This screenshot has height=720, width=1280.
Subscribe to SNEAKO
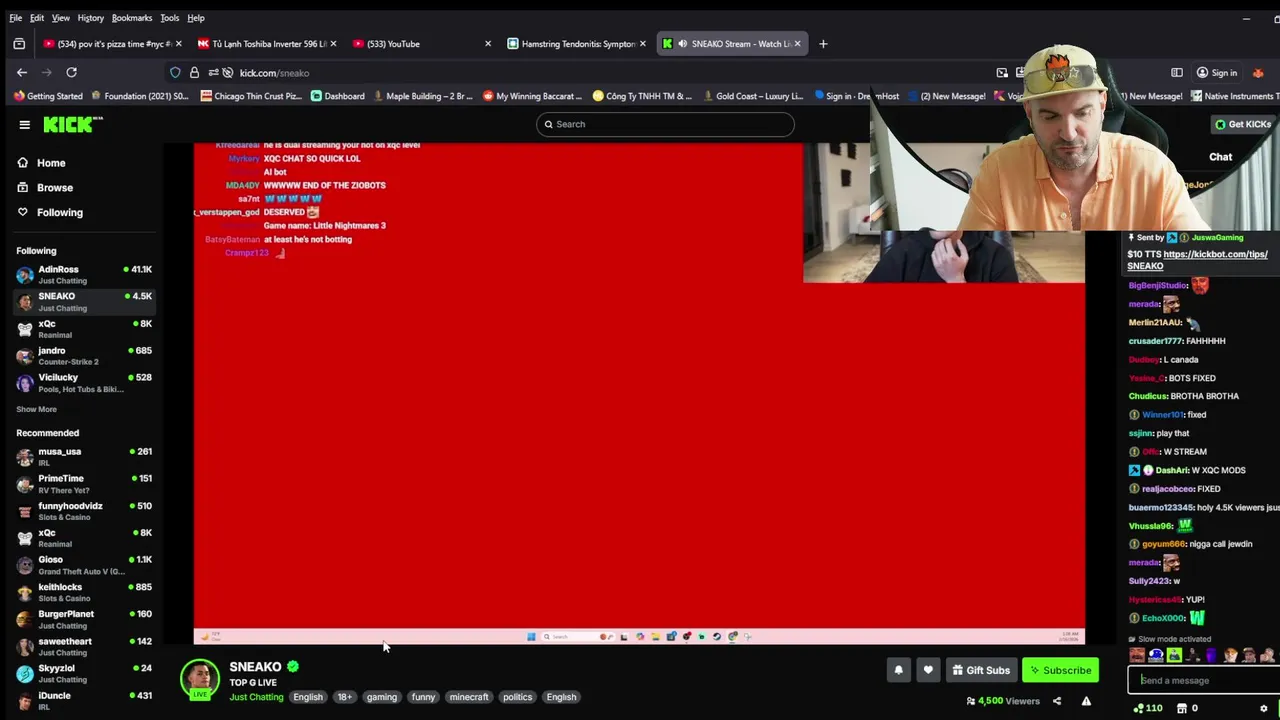(1060, 670)
